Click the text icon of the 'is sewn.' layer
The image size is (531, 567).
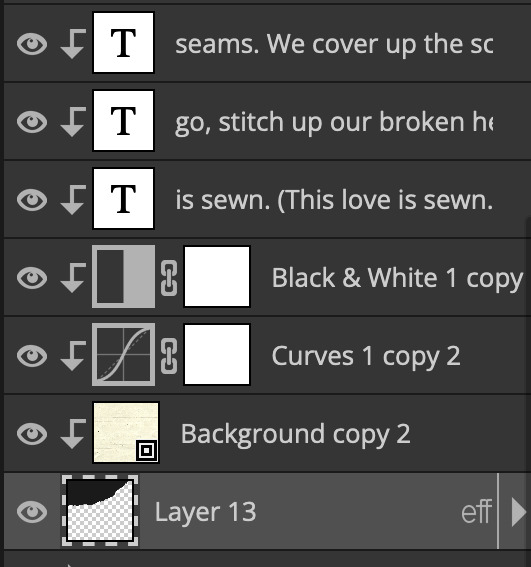[x=123, y=199]
